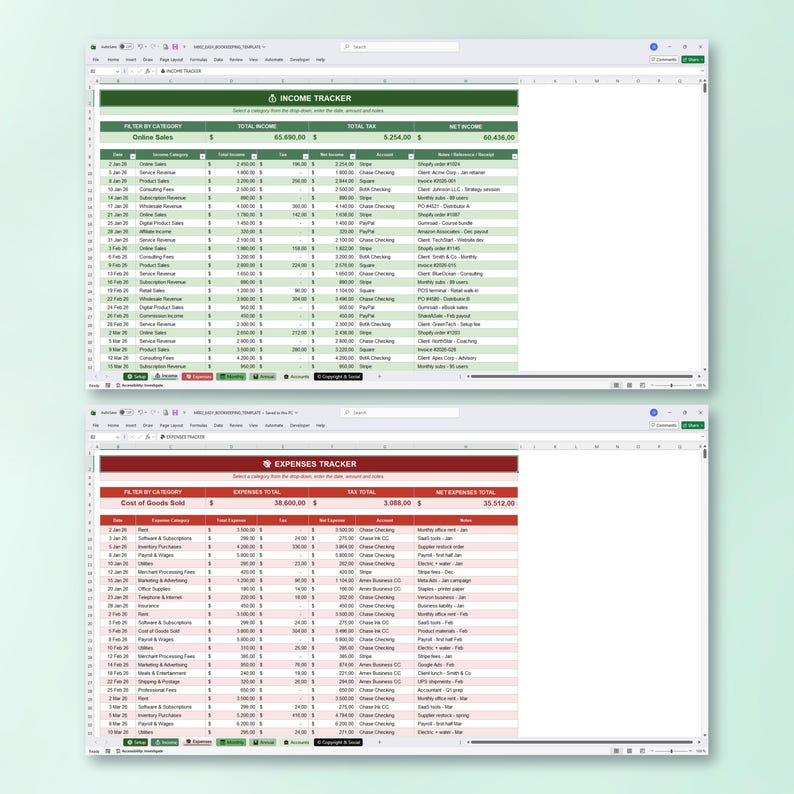Image resolution: width=794 pixels, height=794 pixels.
Task: Open Notes / Reference / Receipt column filter
Action: (514, 156)
